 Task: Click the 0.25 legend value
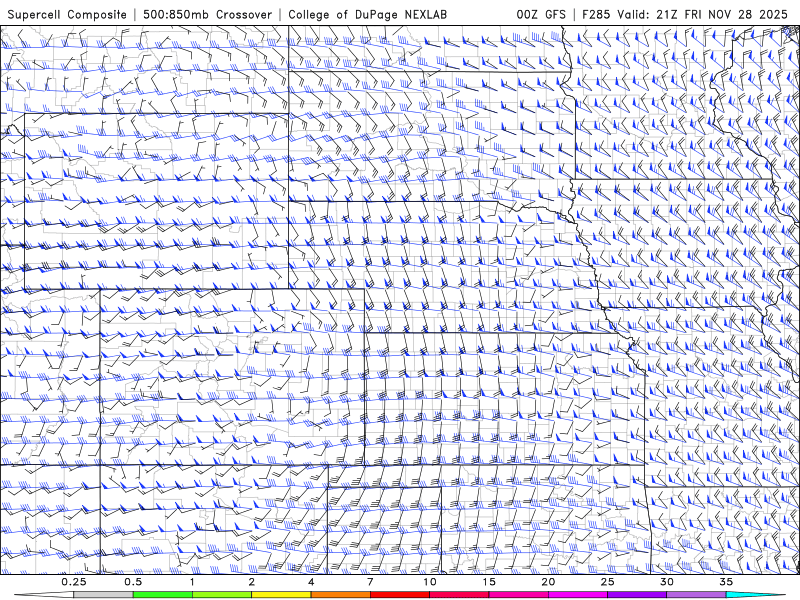coord(74,582)
